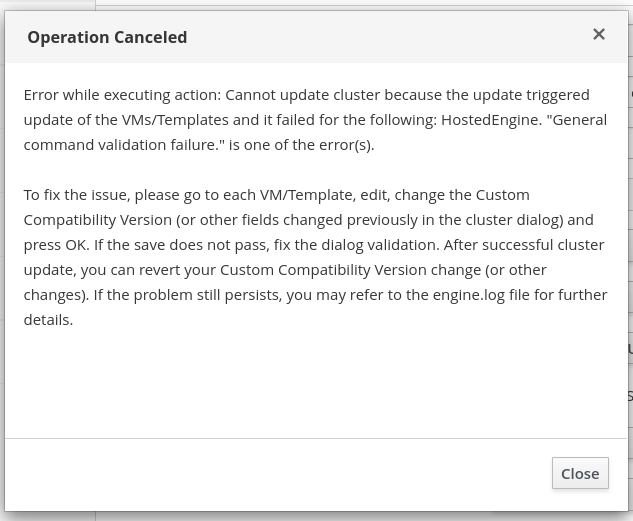This screenshot has height=521, width=633.
Task: Dismiss the dialog with the X icon
Action: 599,34
